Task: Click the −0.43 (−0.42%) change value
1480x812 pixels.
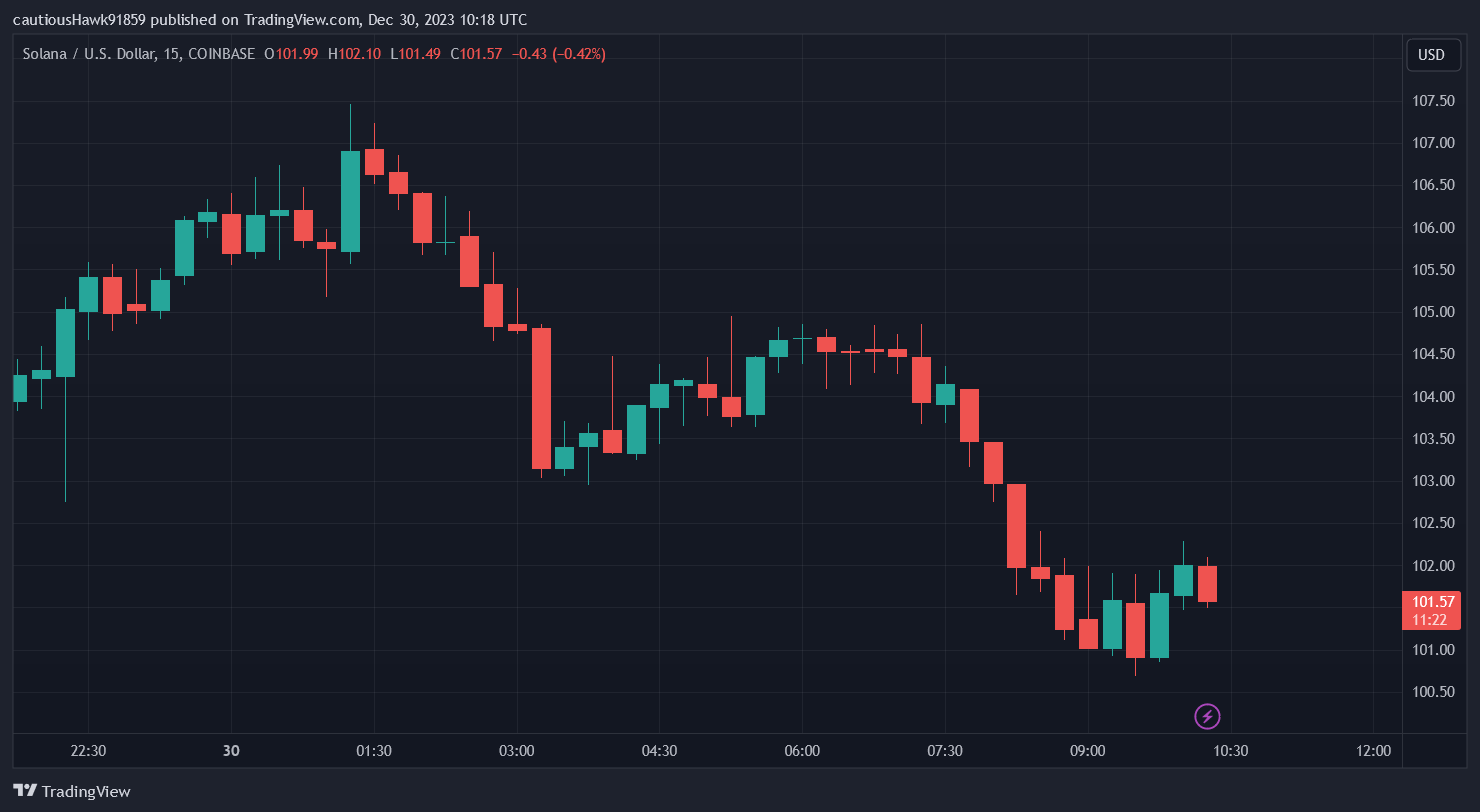Action: 558,54
